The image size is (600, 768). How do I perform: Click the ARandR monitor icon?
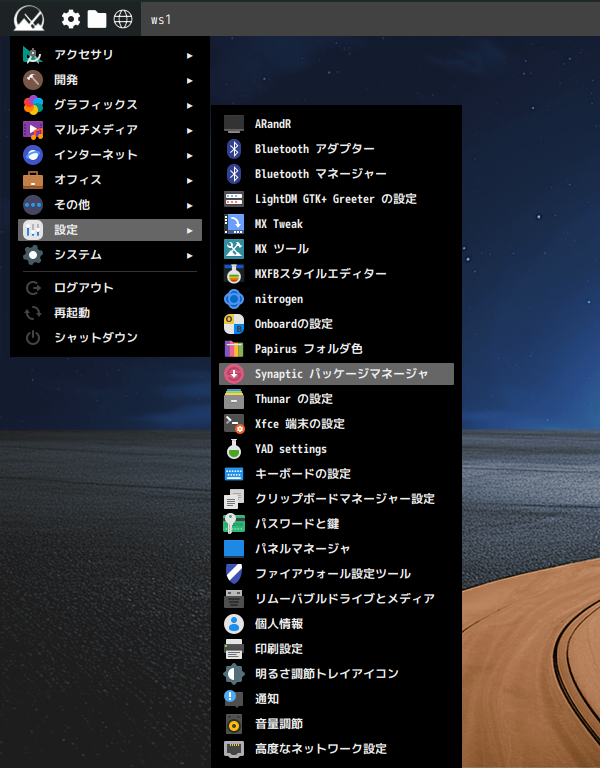coord(234,124)
